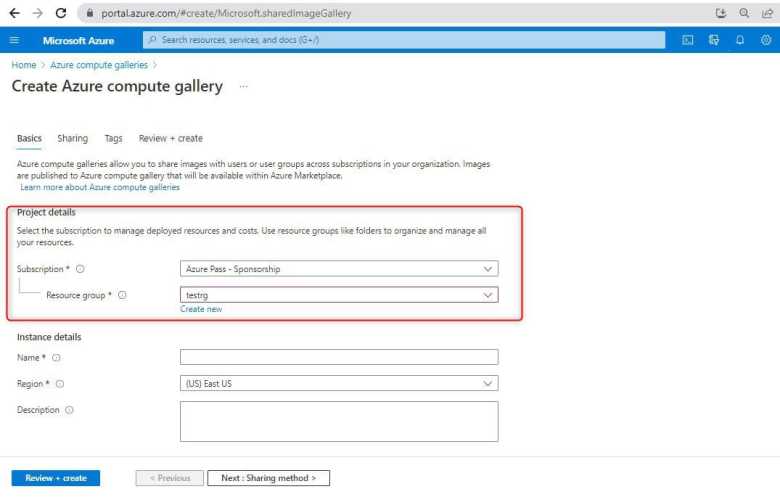780x497 pixels.
Task: Open Cloud Shell icon in Azure header
Action: coord(687,40)
